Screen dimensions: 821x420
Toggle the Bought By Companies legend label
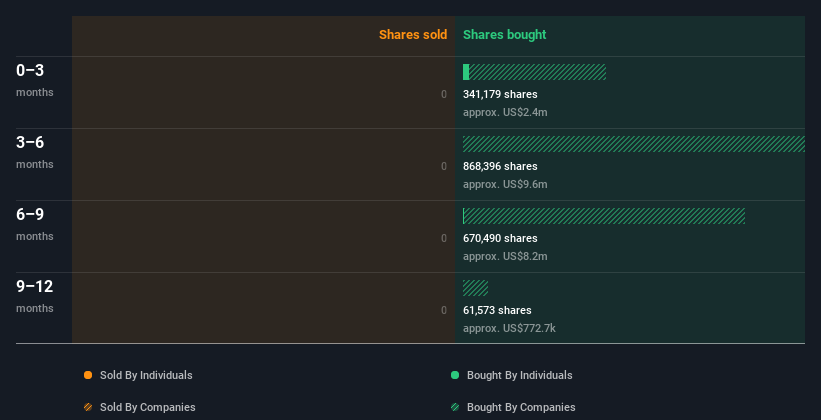[521, 407]
